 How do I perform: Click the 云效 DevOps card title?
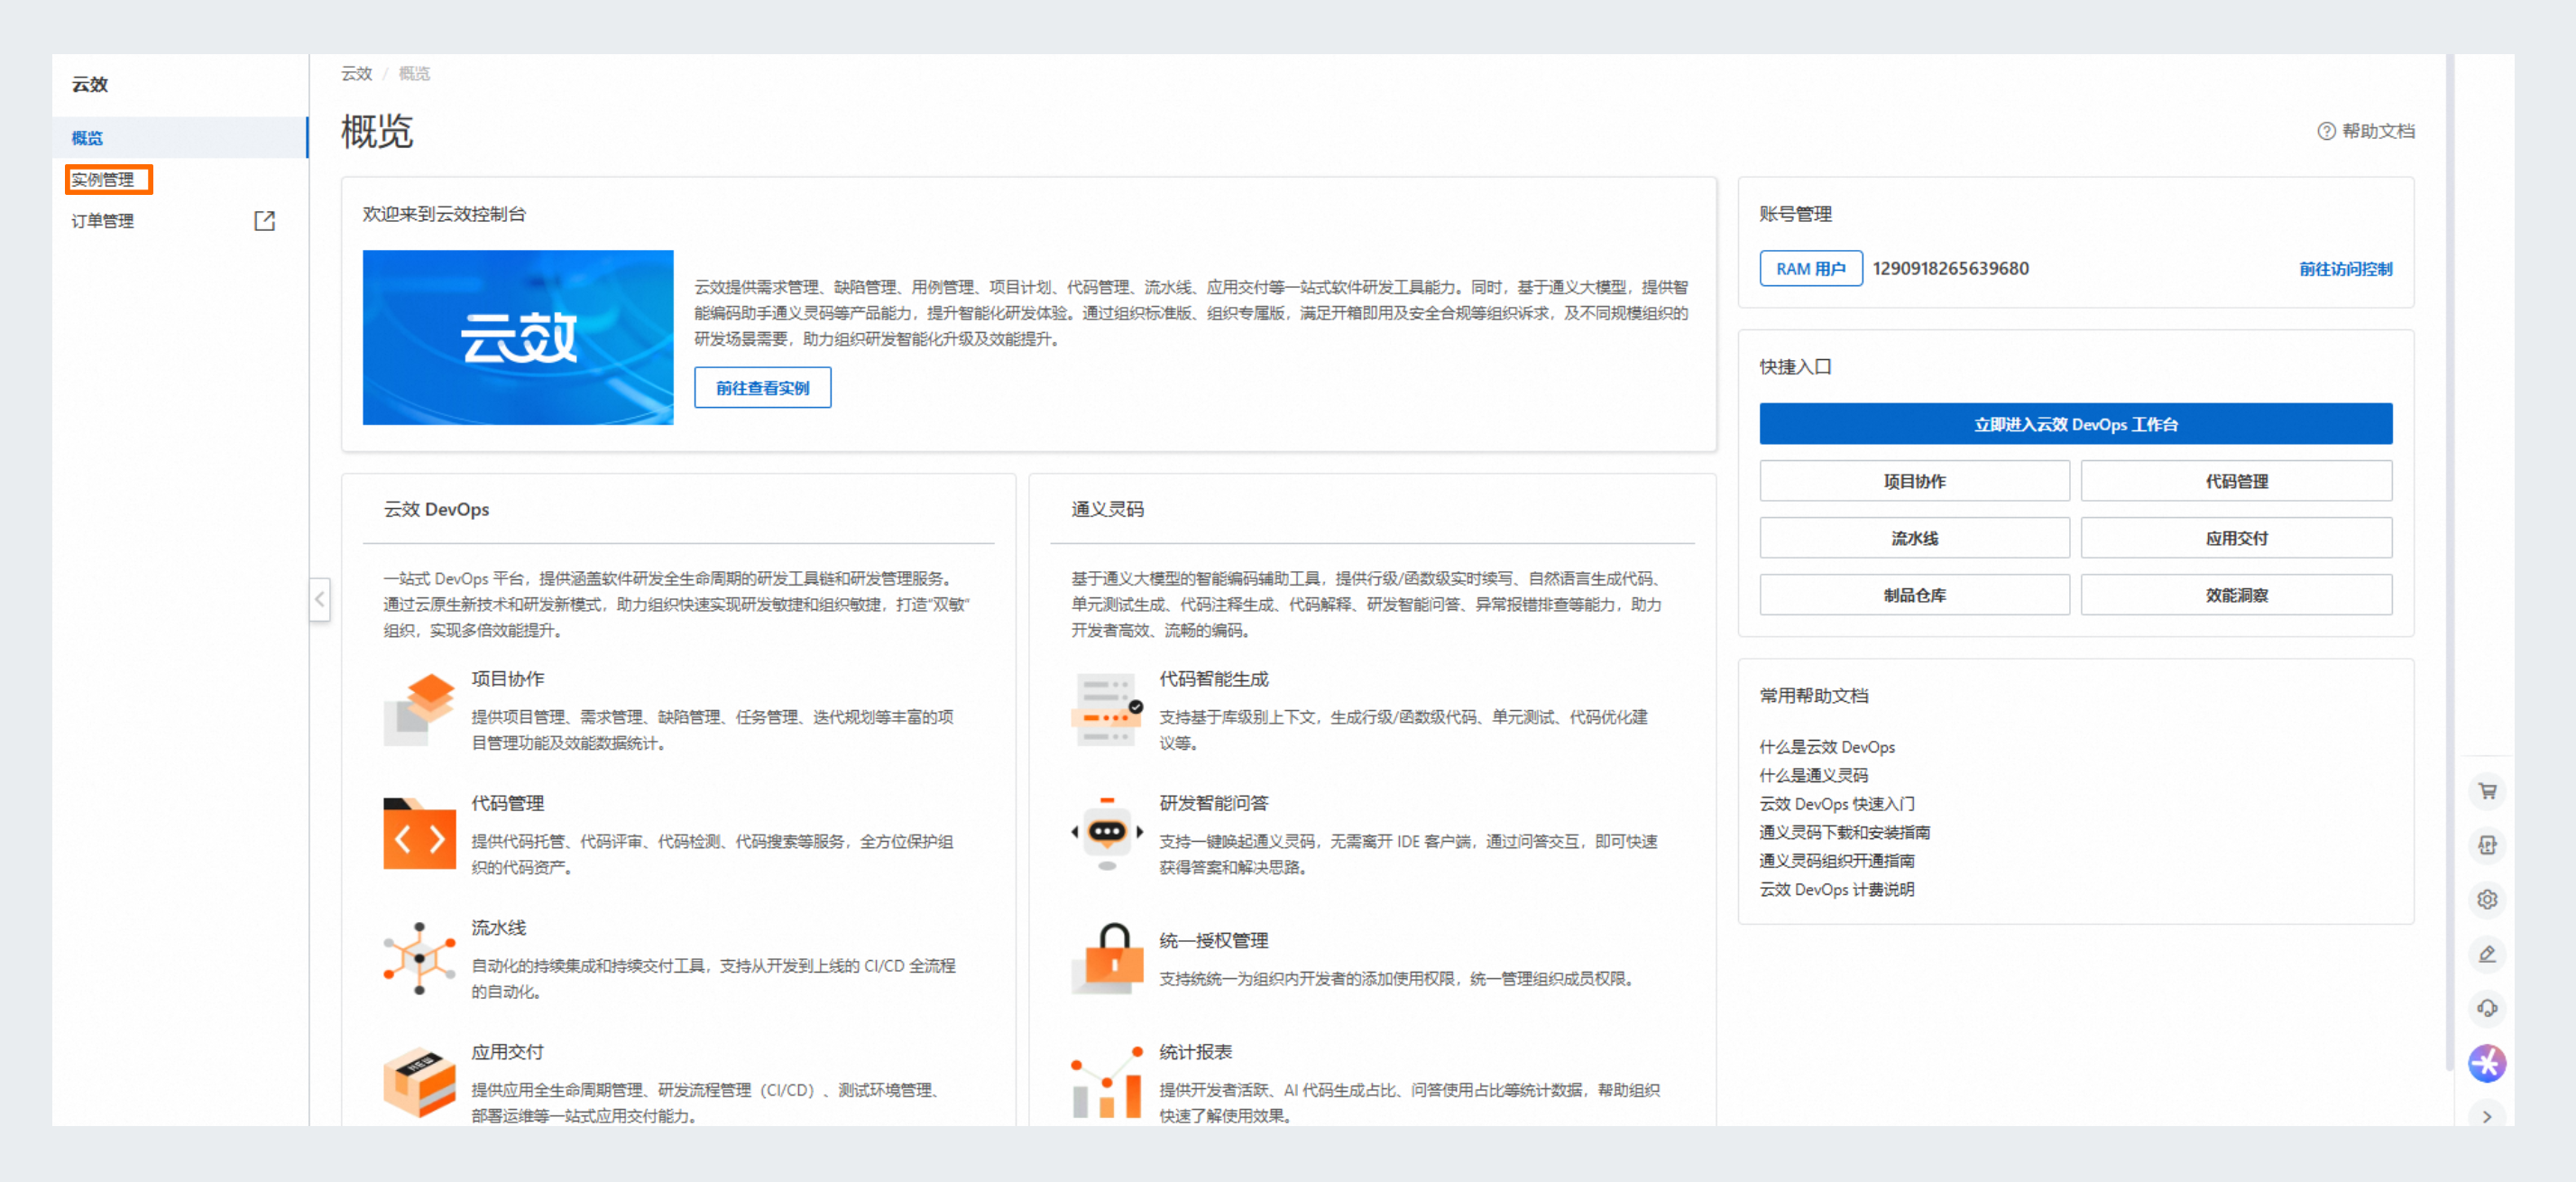point(436,509)
